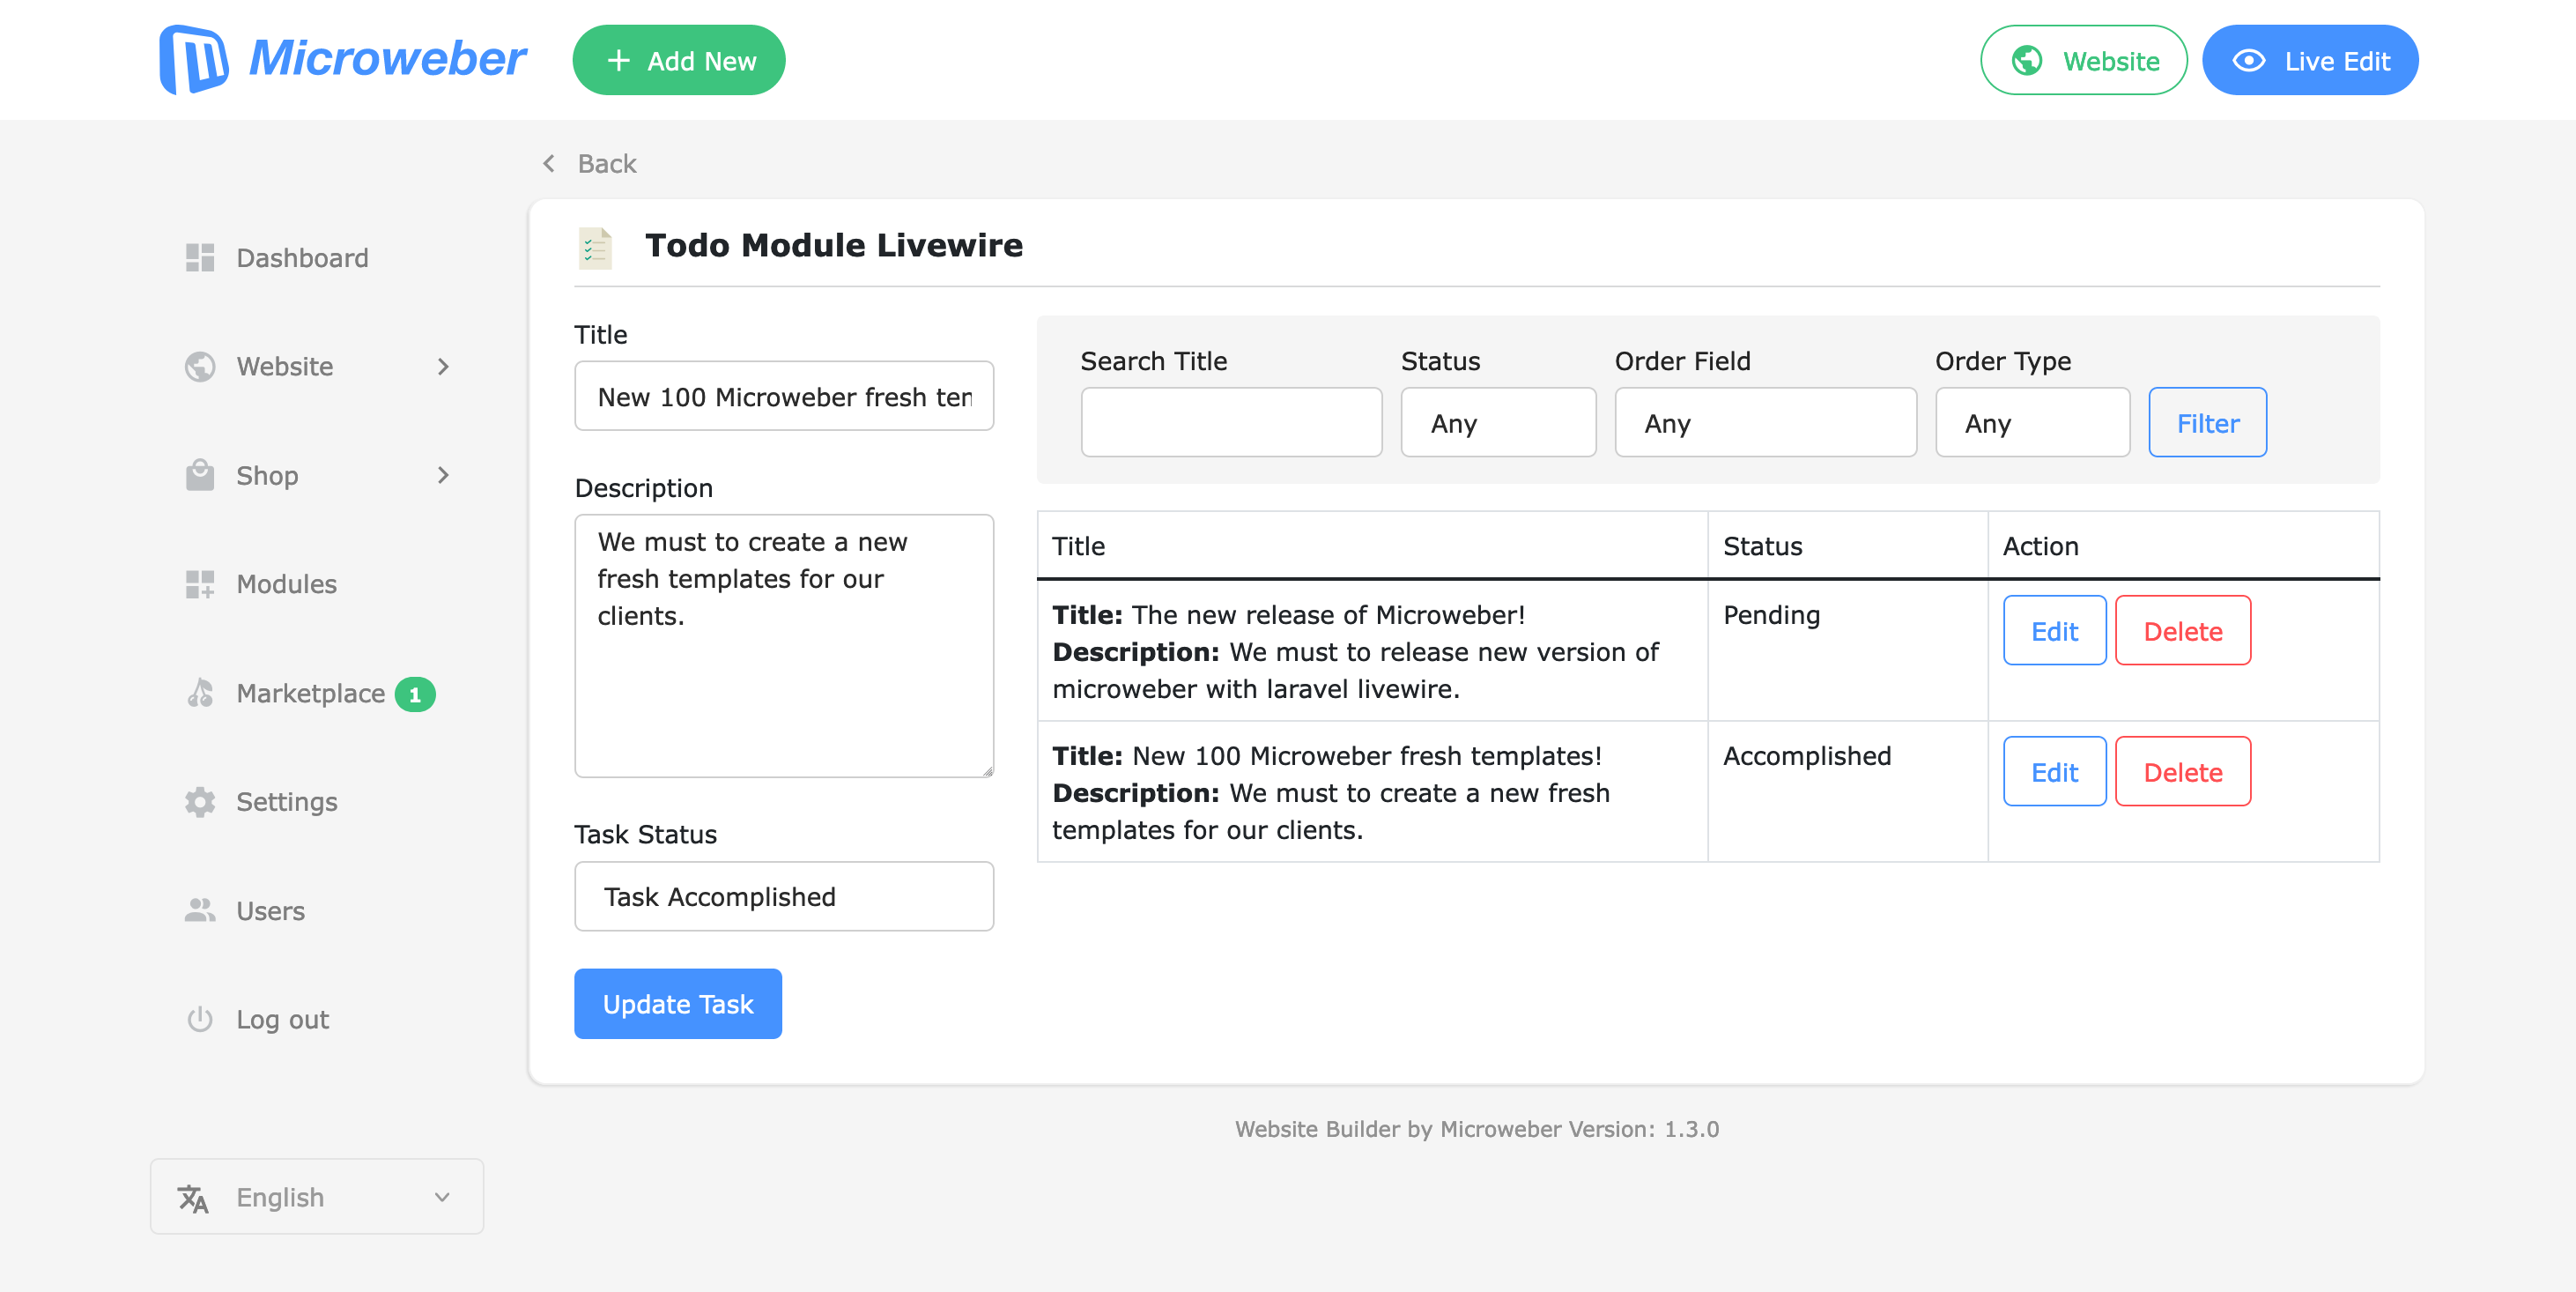Expand the Website sidebar submenu chevron
The width and height of the screenshot is (2576, 1292).
coord(443,367)
